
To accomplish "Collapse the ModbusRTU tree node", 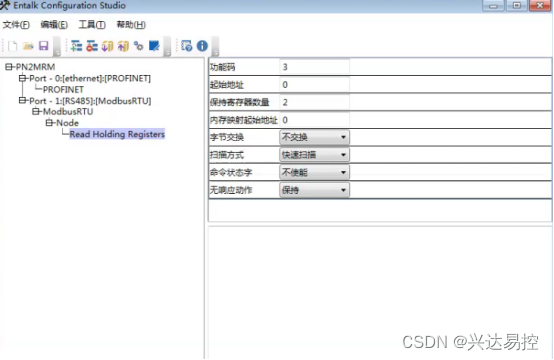I will [x=36, y=112].
